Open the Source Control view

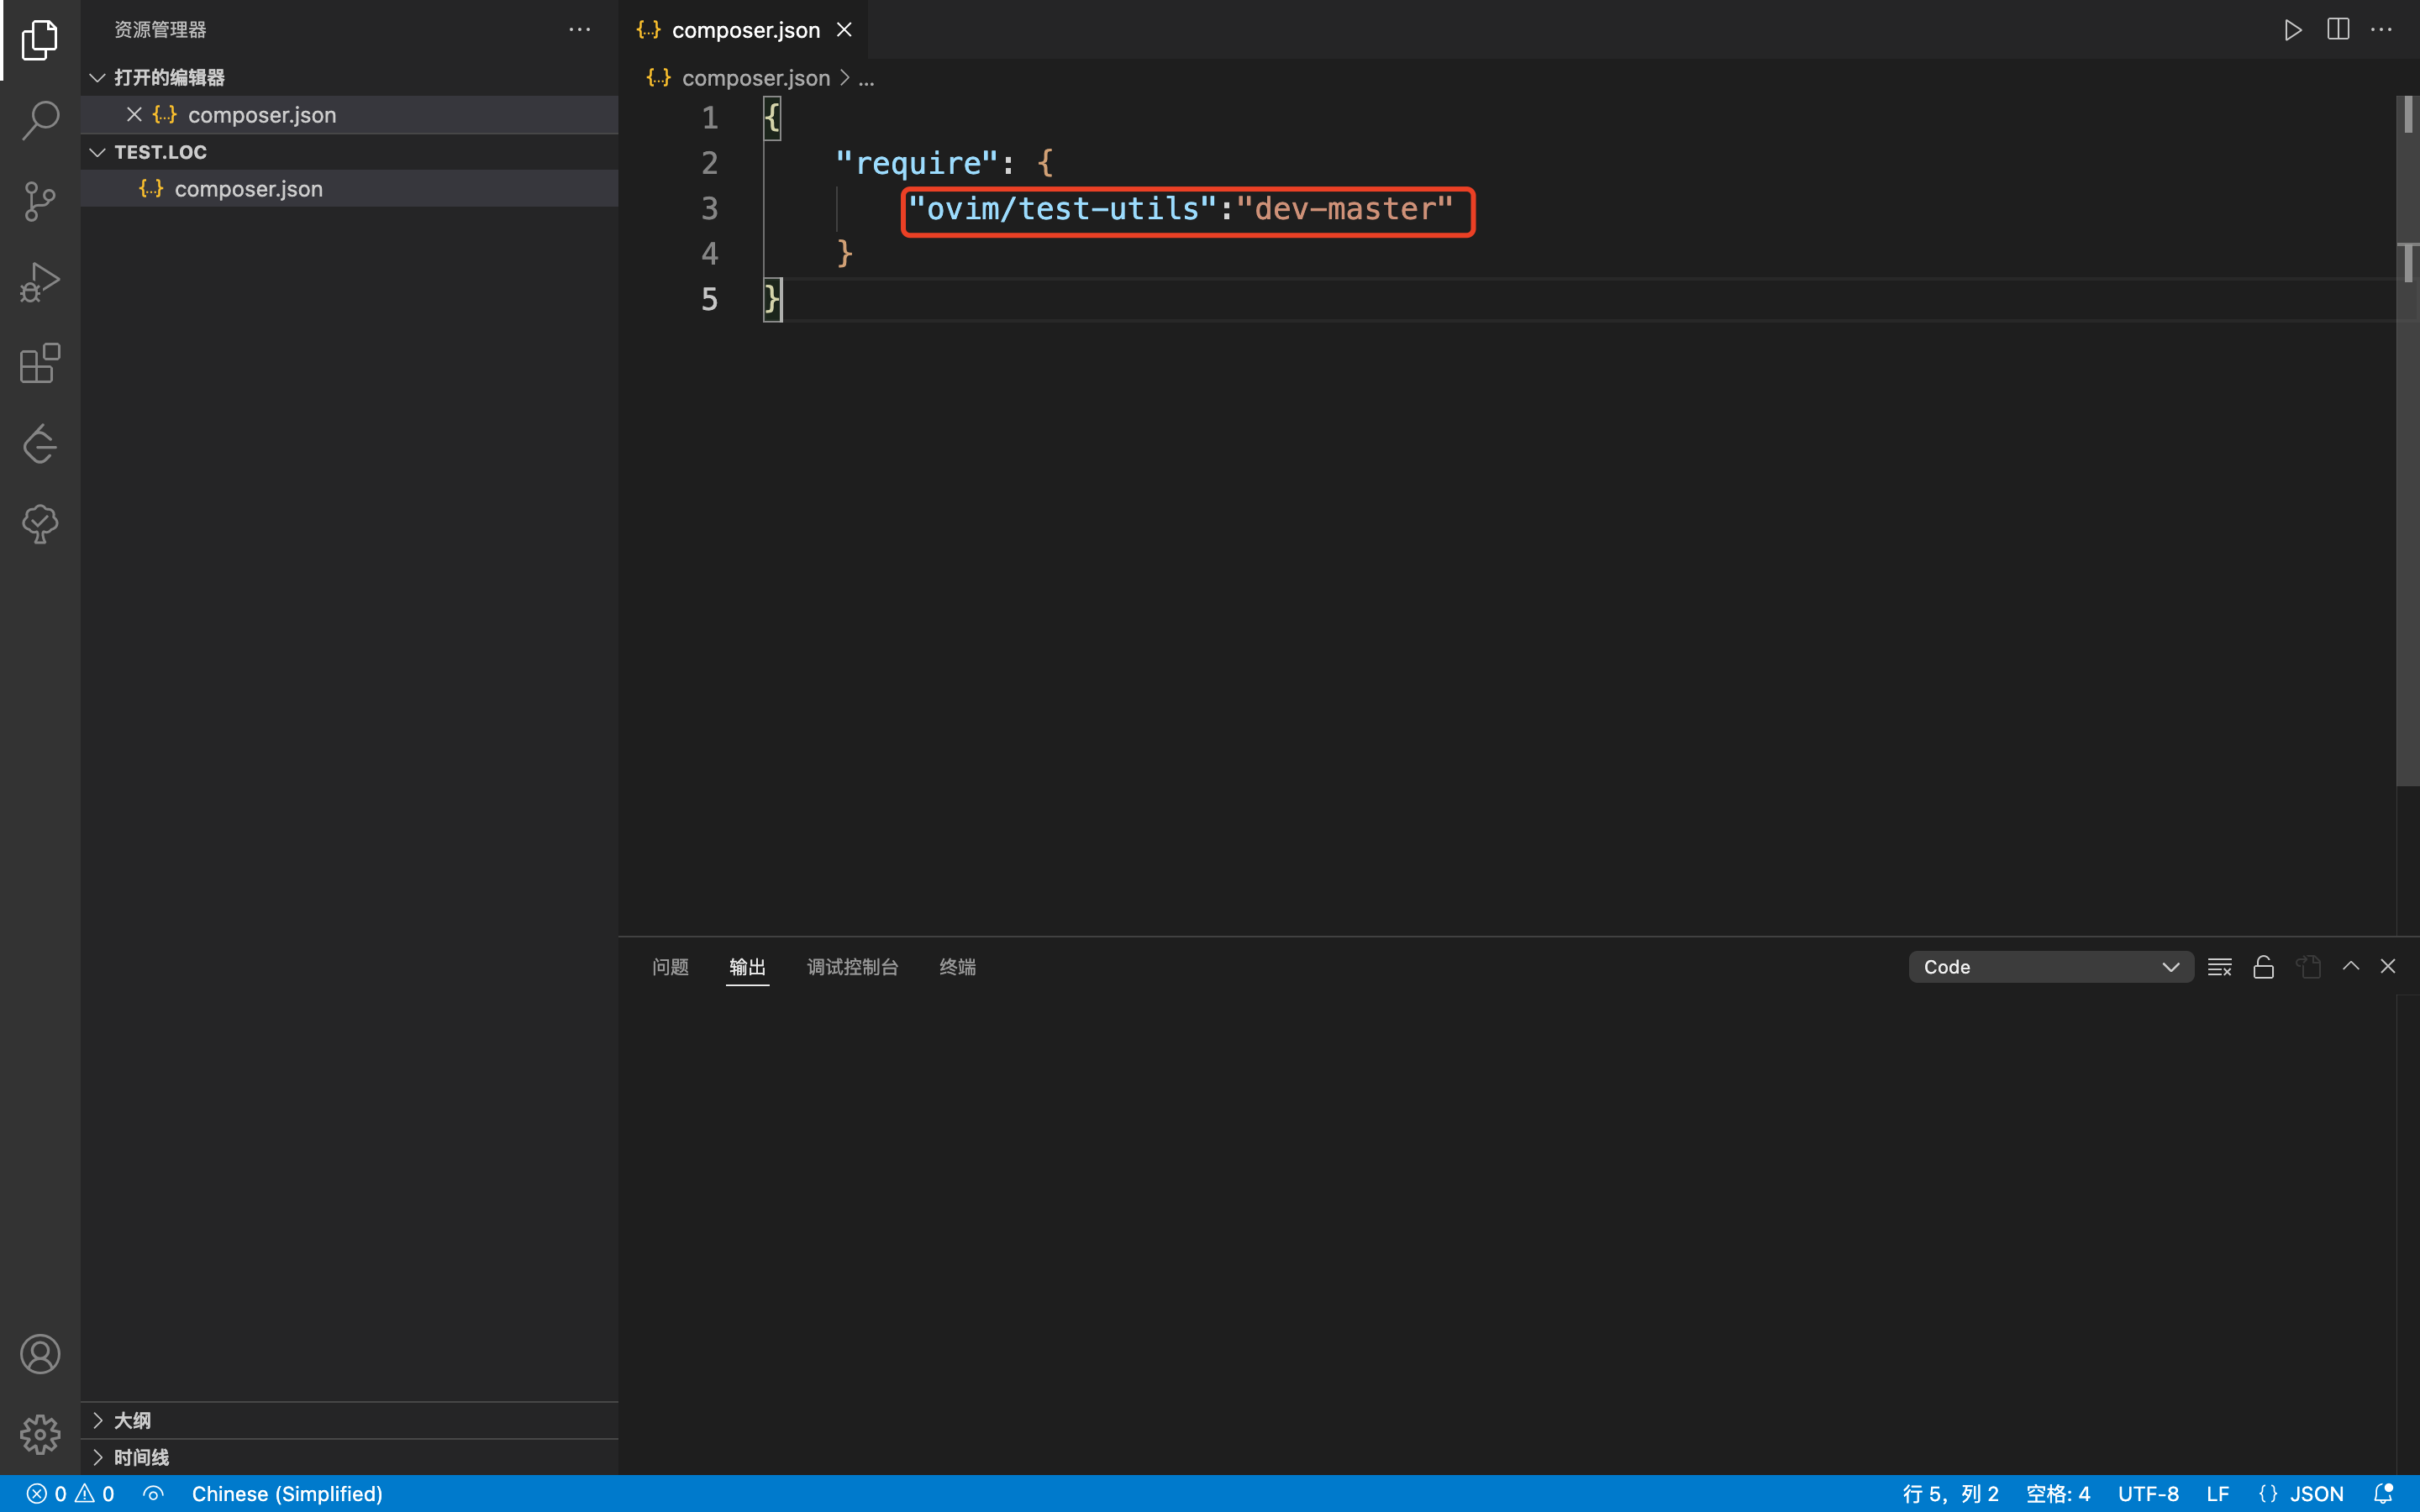tap(40, 201)
